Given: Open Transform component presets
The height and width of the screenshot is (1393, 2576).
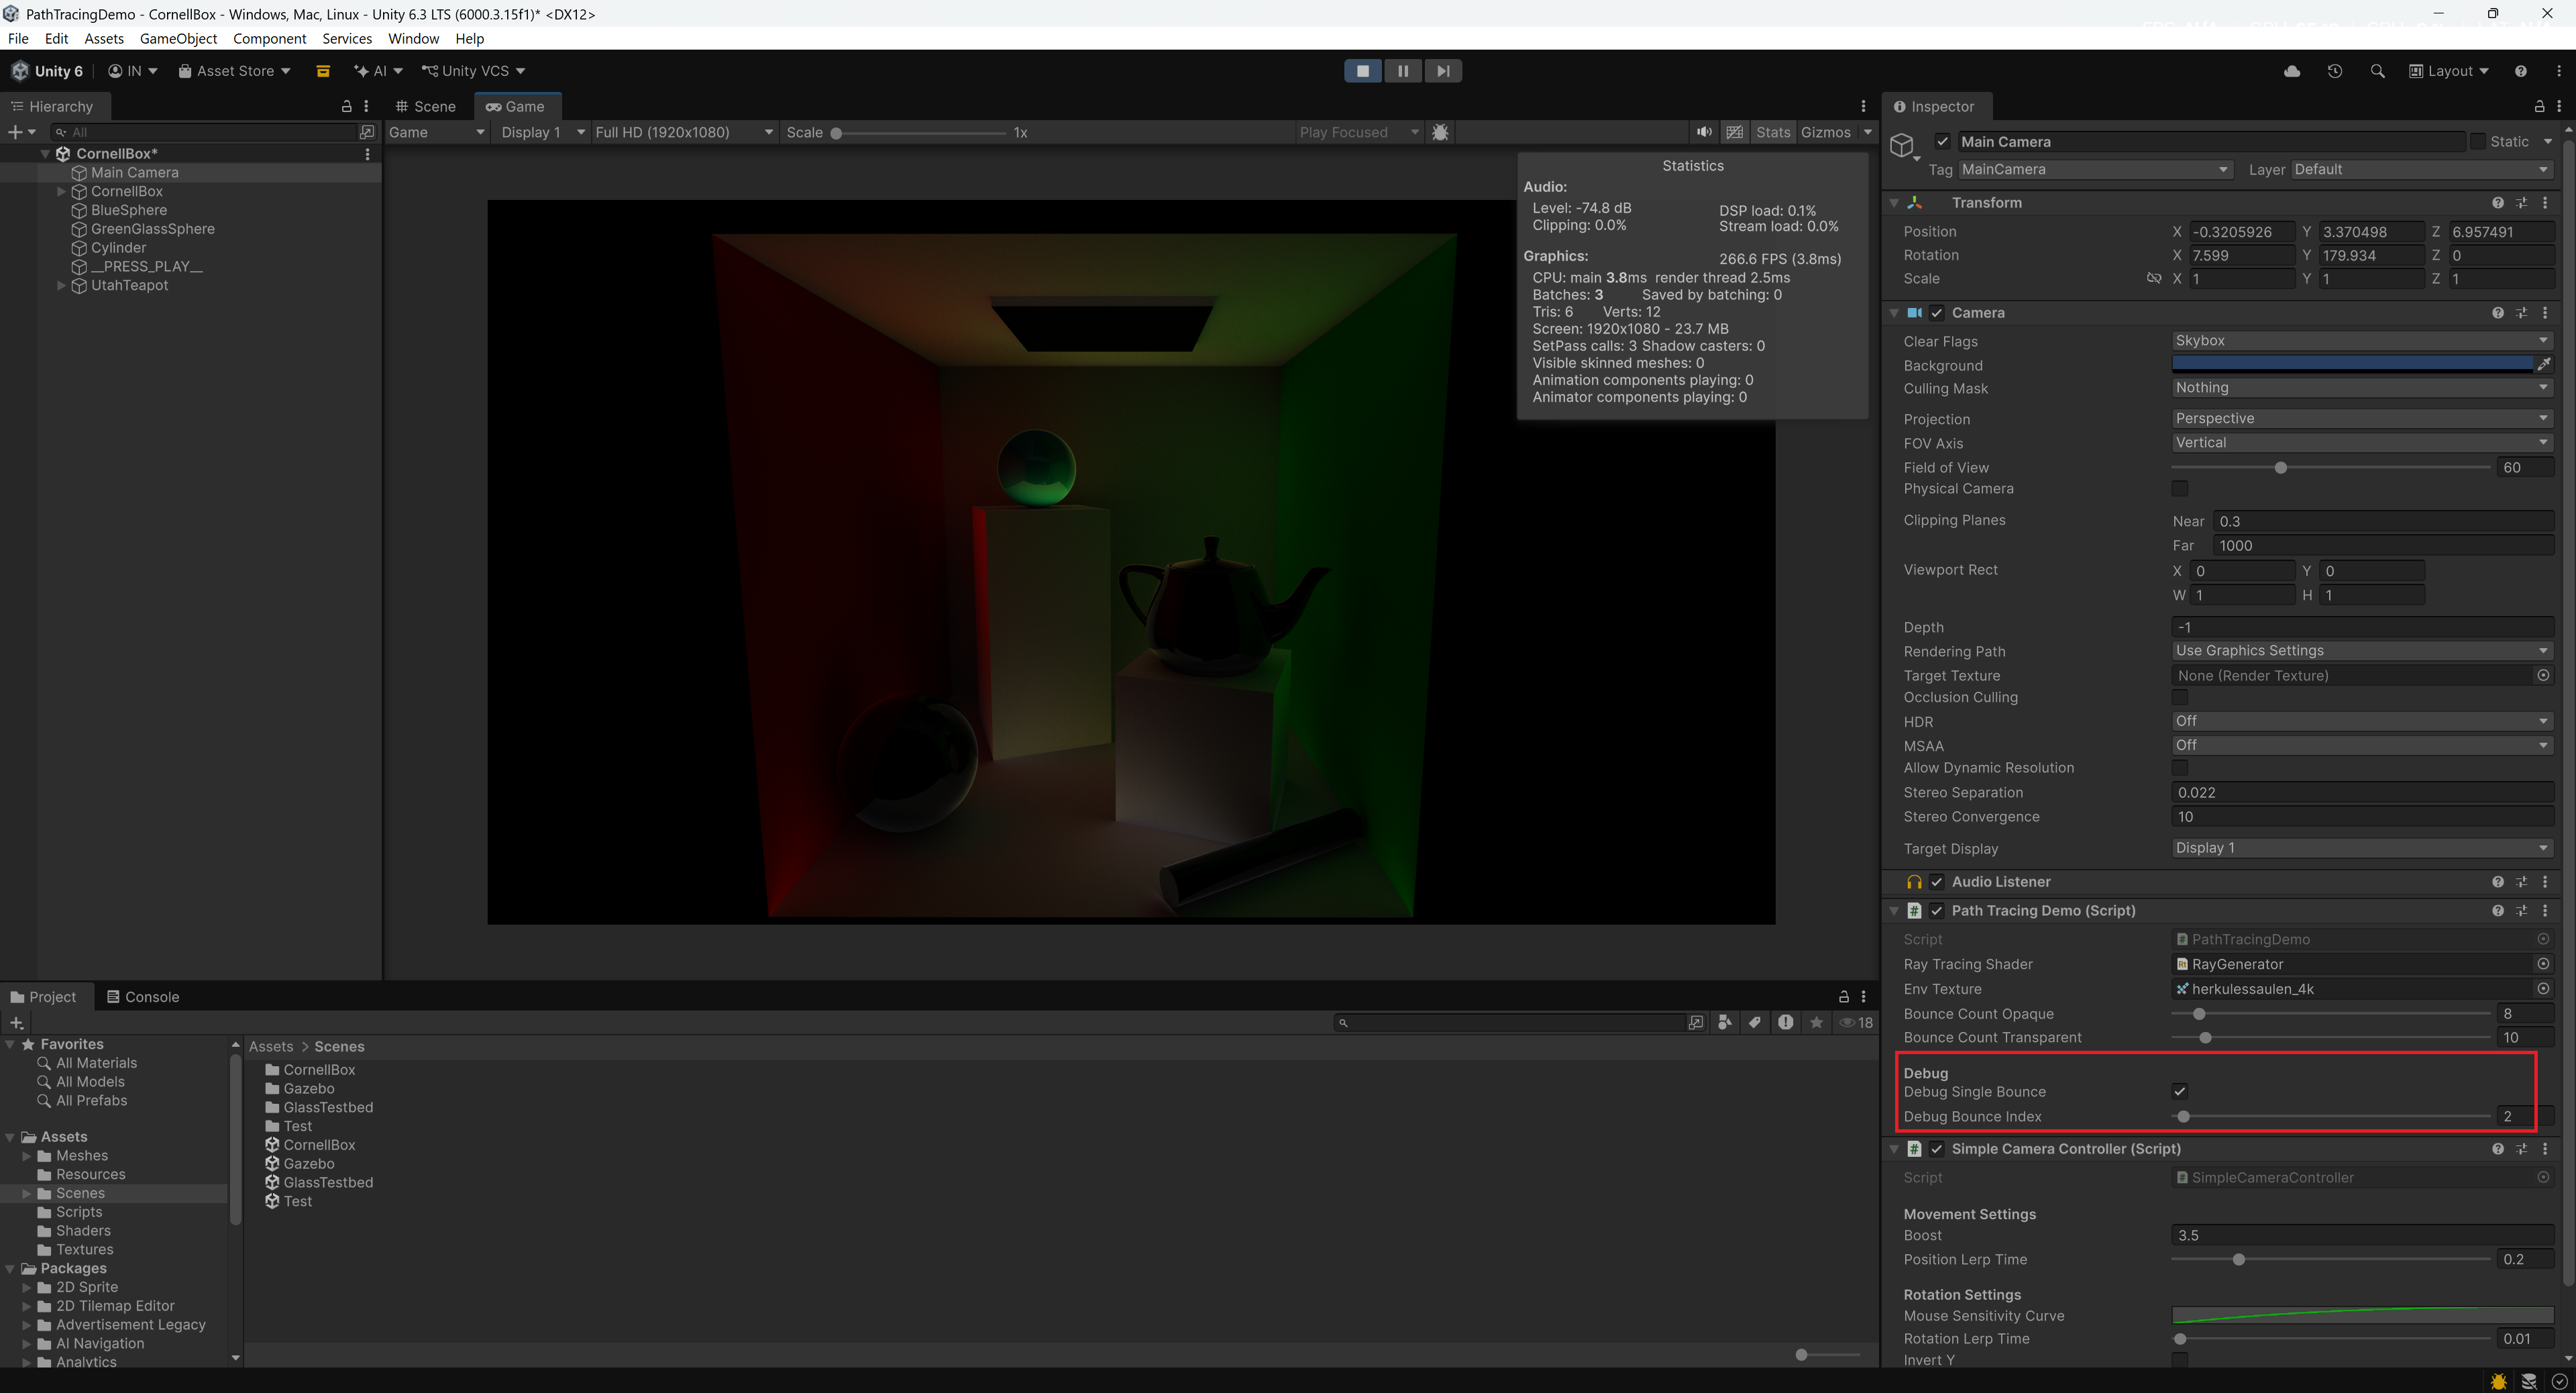Looking at the screenshot, I should [2522, 203].
